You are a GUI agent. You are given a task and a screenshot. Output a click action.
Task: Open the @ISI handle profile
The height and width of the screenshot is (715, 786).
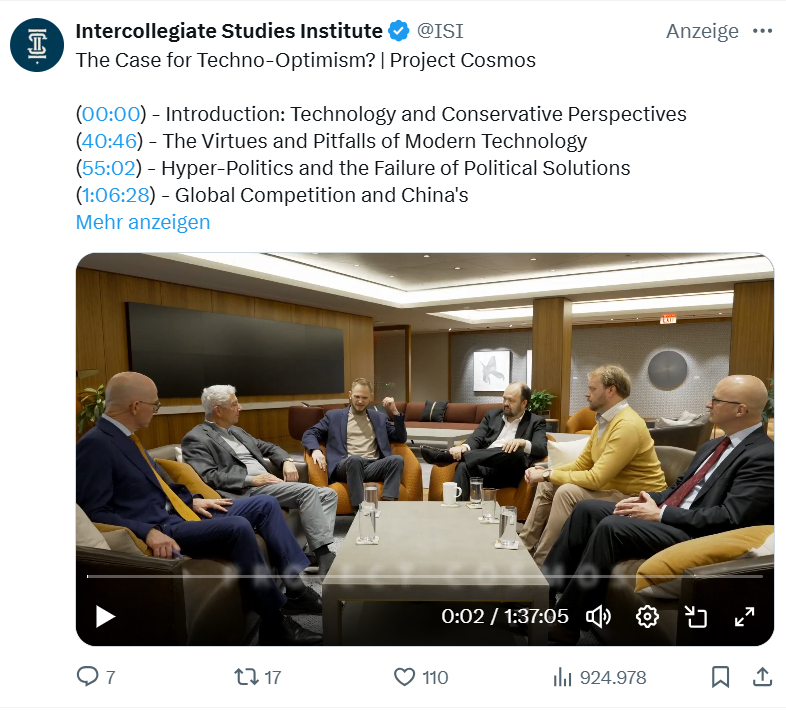coord(441,31)
